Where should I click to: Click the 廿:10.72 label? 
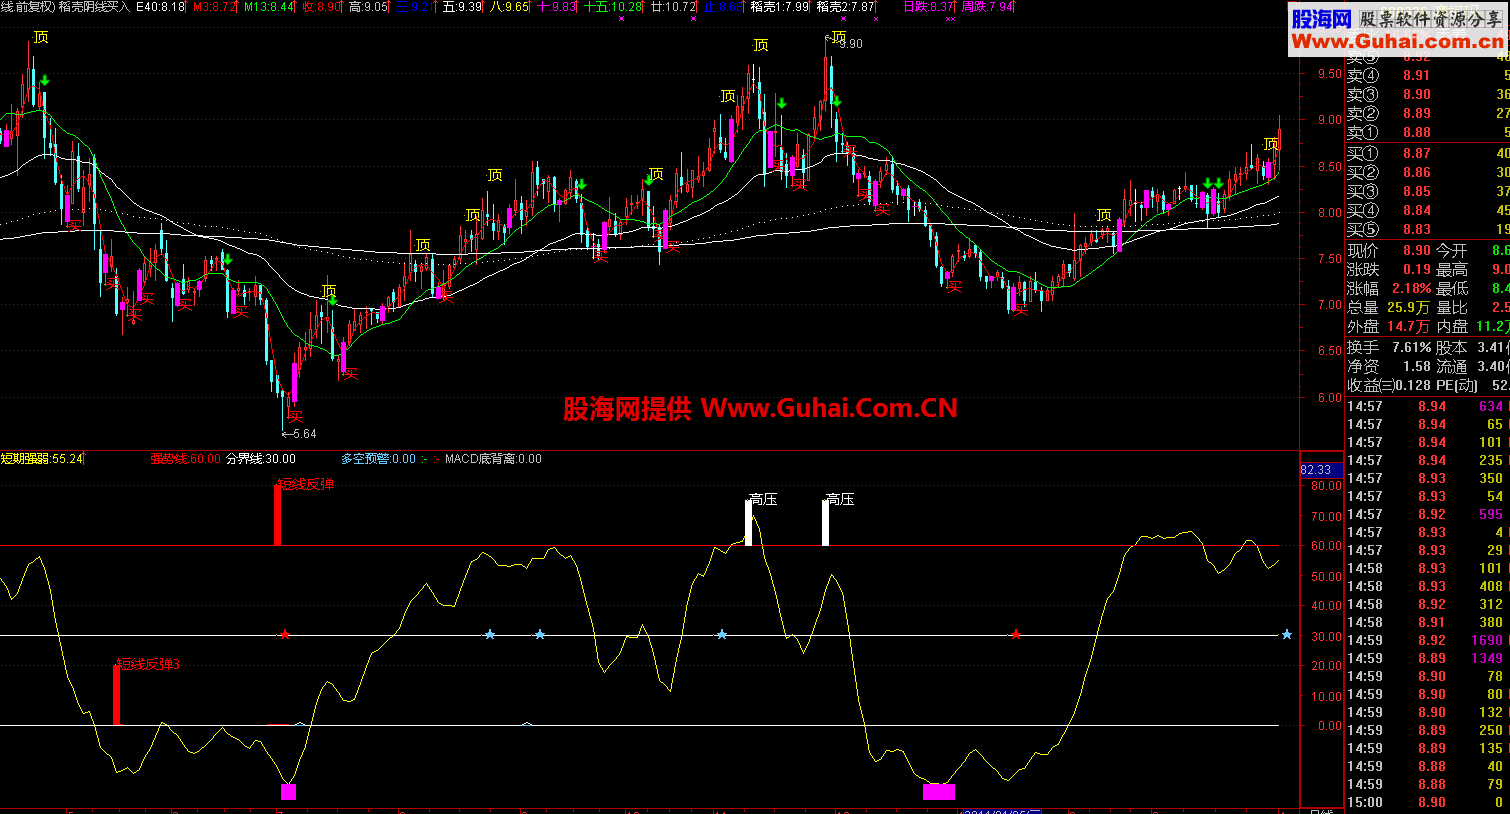click(673, 7)
